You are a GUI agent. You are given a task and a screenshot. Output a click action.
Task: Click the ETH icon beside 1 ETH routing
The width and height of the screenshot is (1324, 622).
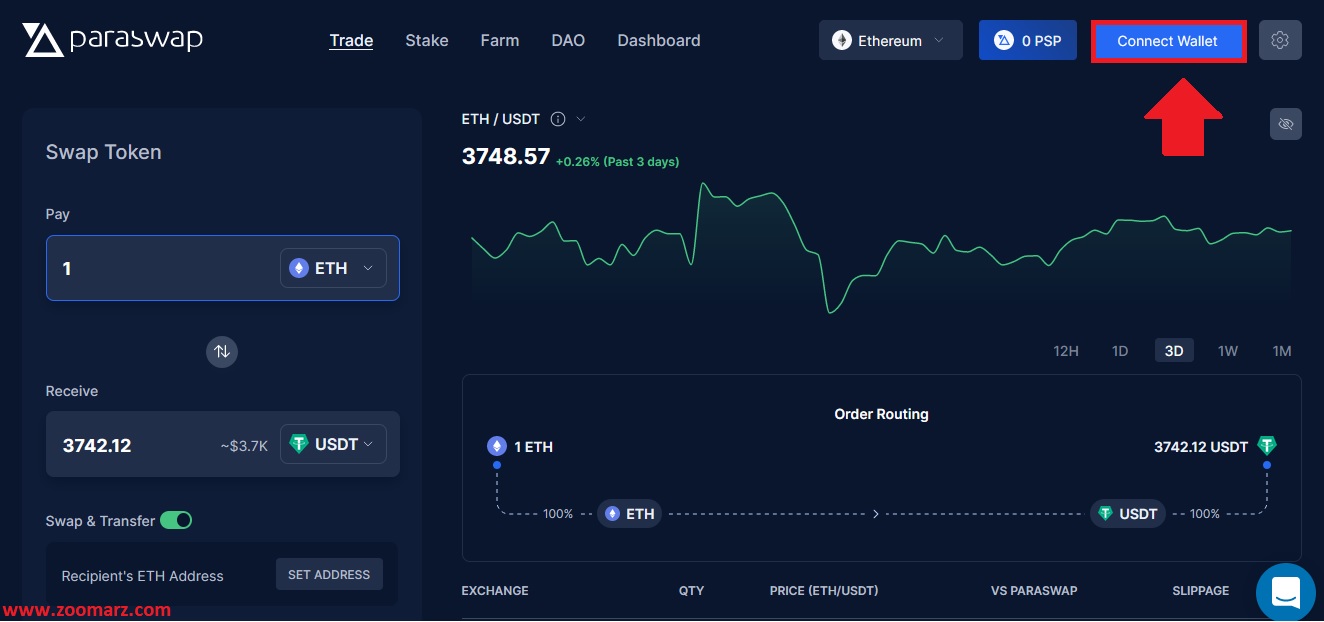[x=497, y=446]
